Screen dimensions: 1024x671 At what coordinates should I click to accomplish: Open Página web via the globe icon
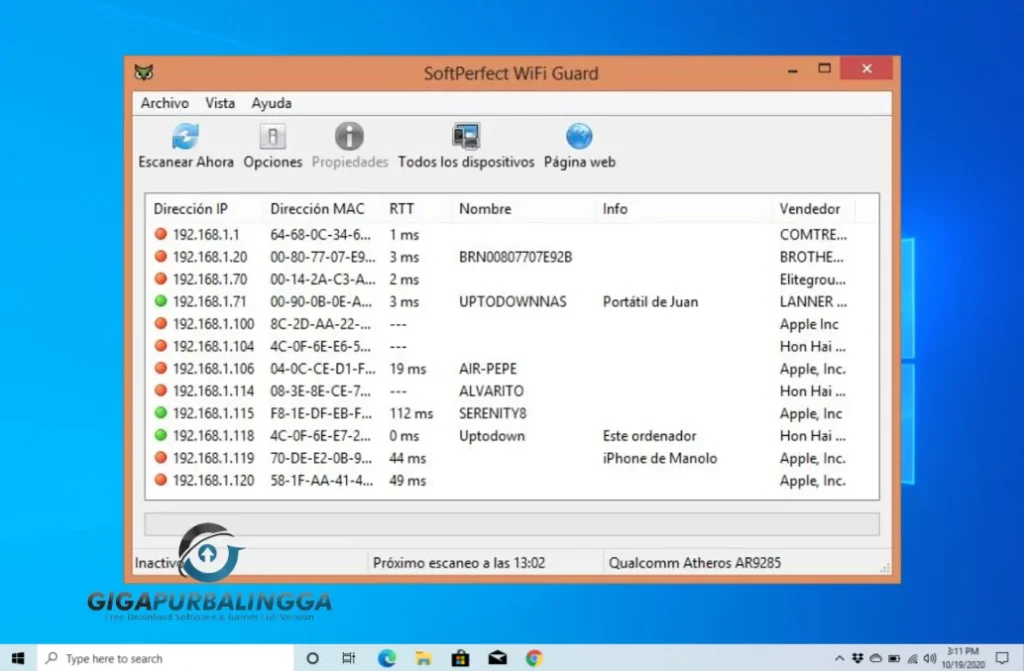click(578, 134)
